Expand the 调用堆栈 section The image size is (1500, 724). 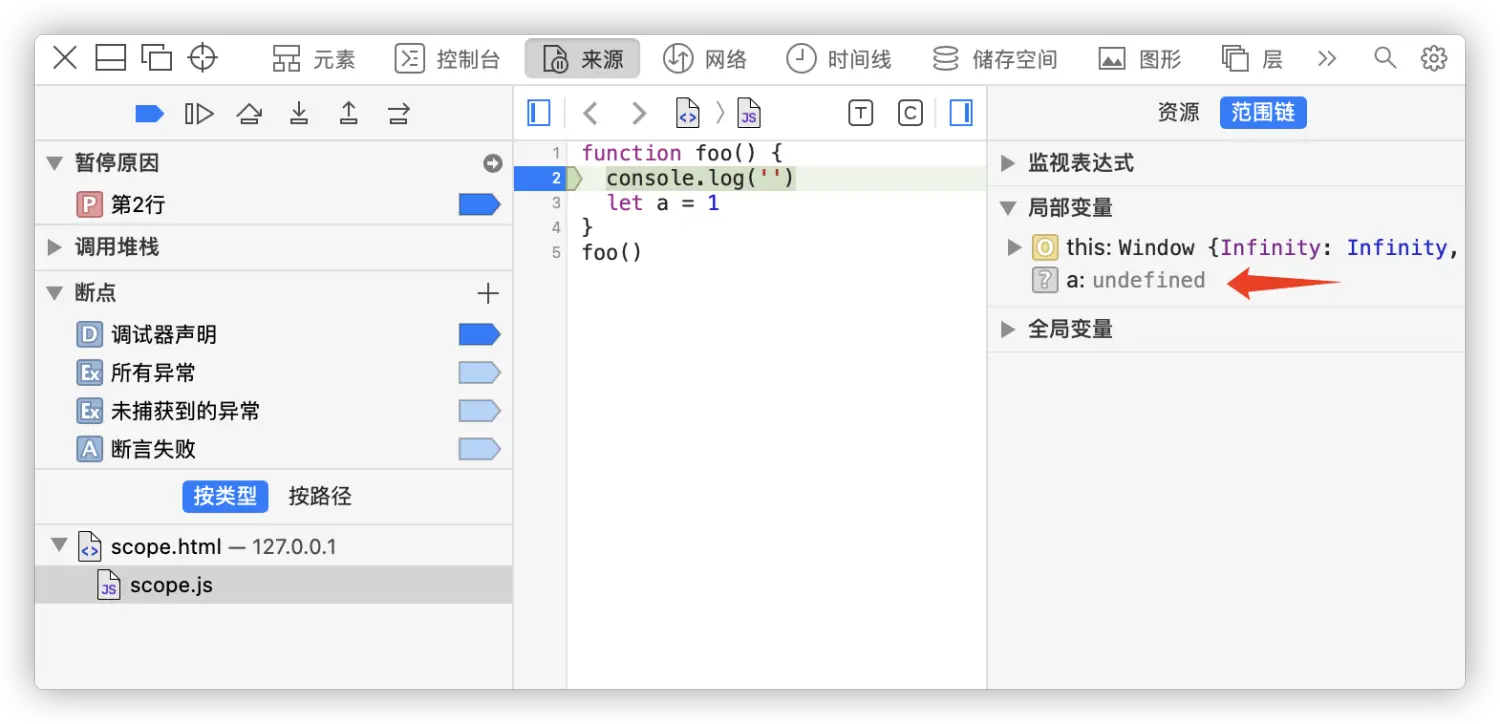pos(55,247)
